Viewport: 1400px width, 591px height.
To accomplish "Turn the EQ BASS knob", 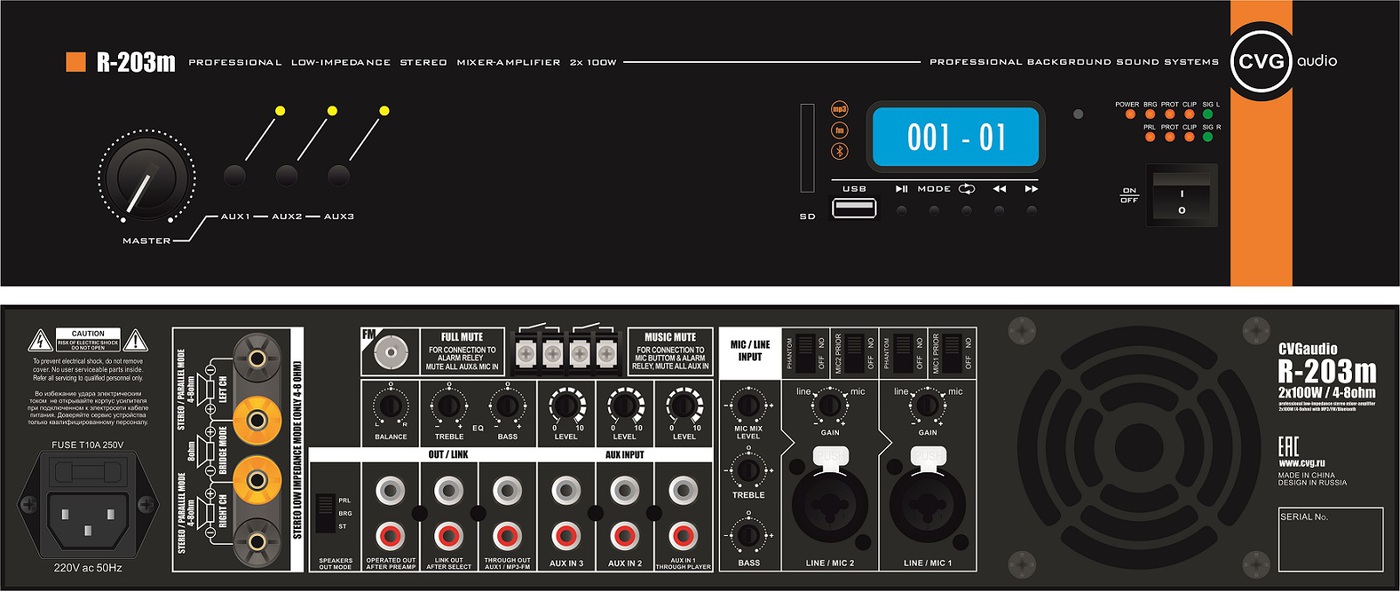I will click(x=507, y=405).
